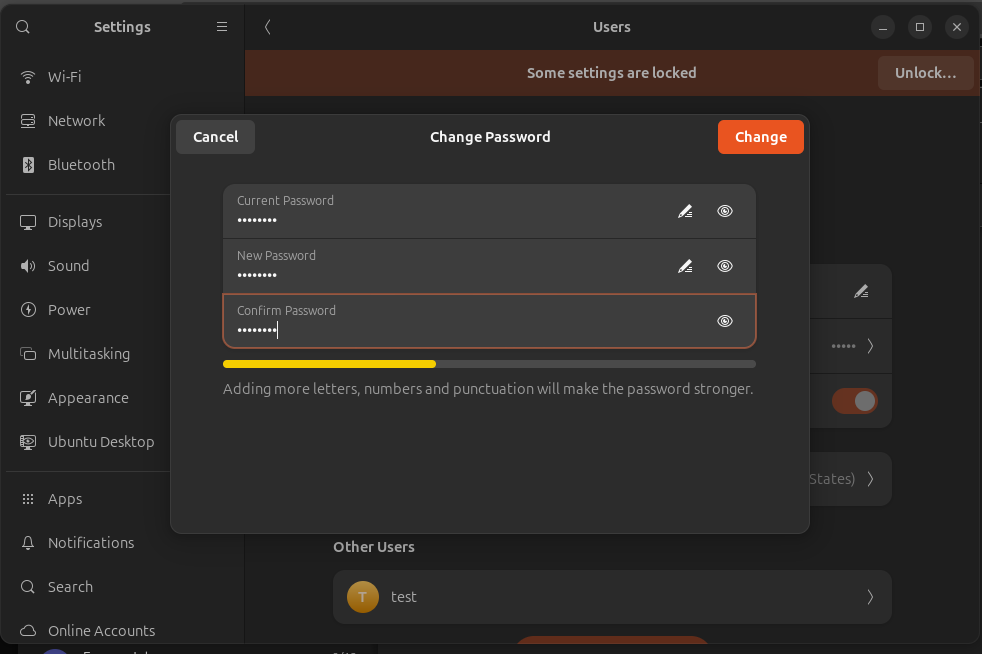Viewport: 982px width, 654px height.
Task: Click the Ubuntu Desktop sidebar icon
Action: click(x=28, y=442)
